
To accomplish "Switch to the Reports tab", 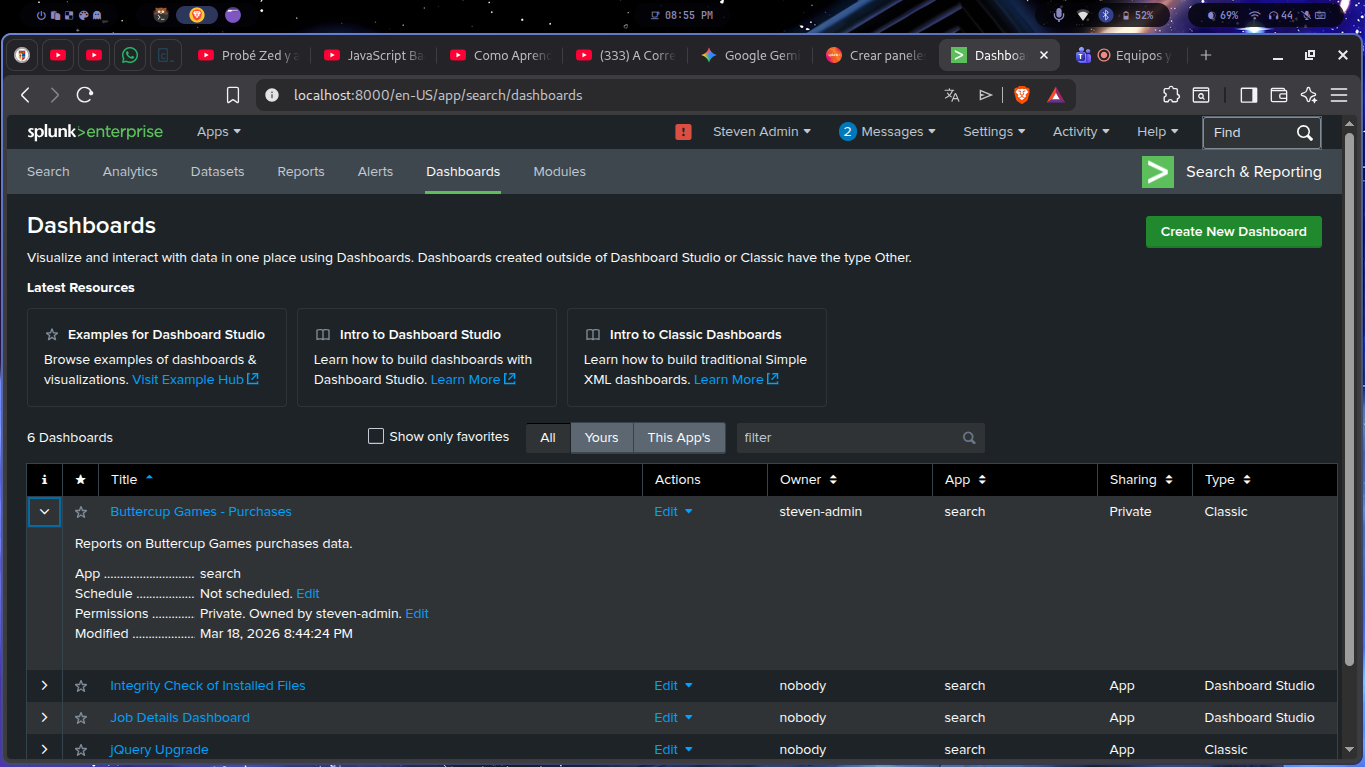I will click(300, 171).
